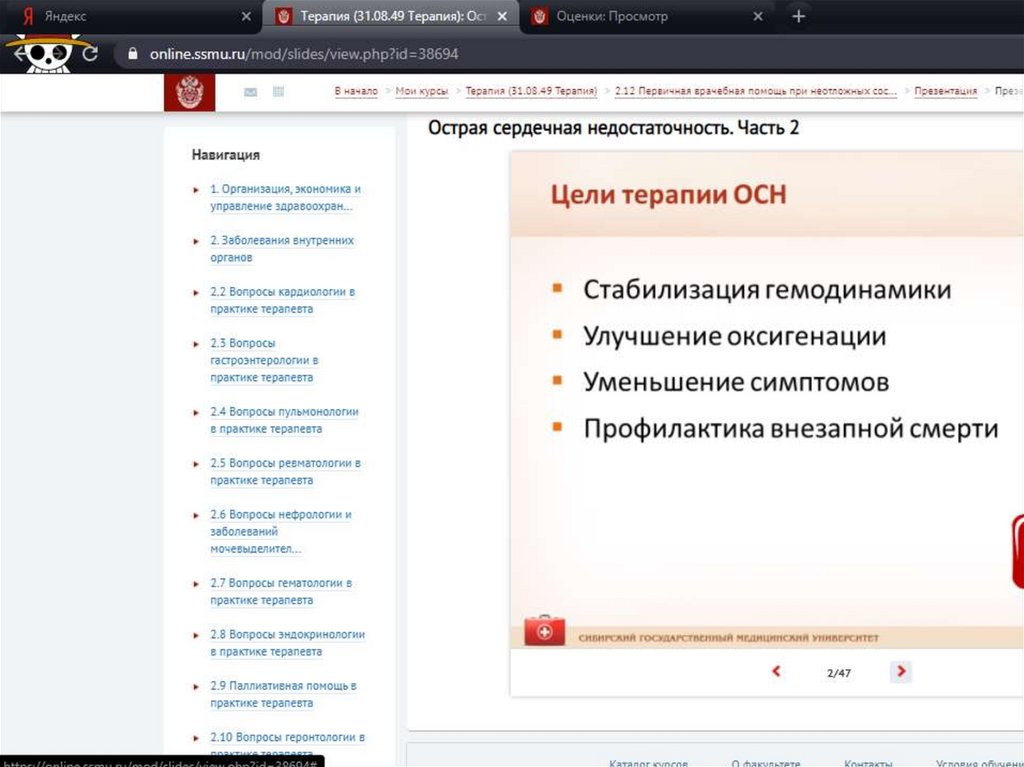
Task: Open a new browser tab with plus
Action: click(798, 16)
